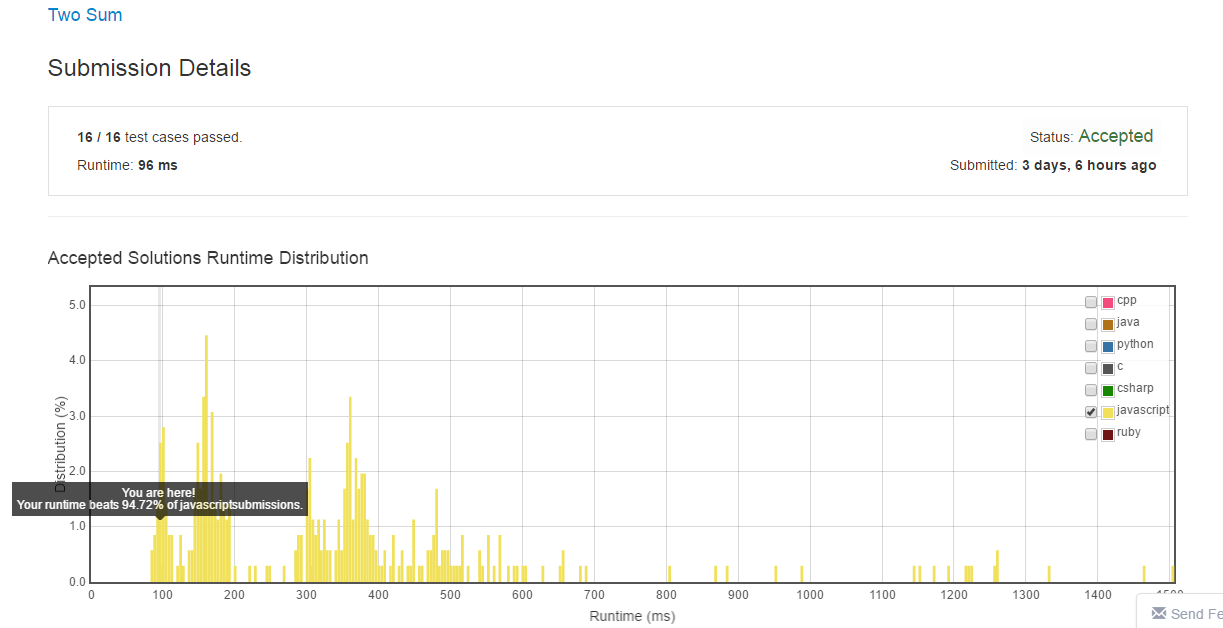Enable the cpp checkbox in legend

tap(1091, 302)
